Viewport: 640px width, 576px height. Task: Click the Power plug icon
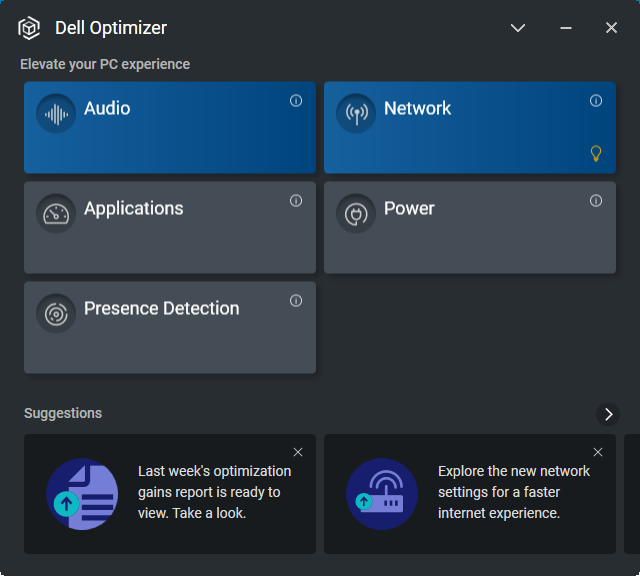tap(356, 213)
